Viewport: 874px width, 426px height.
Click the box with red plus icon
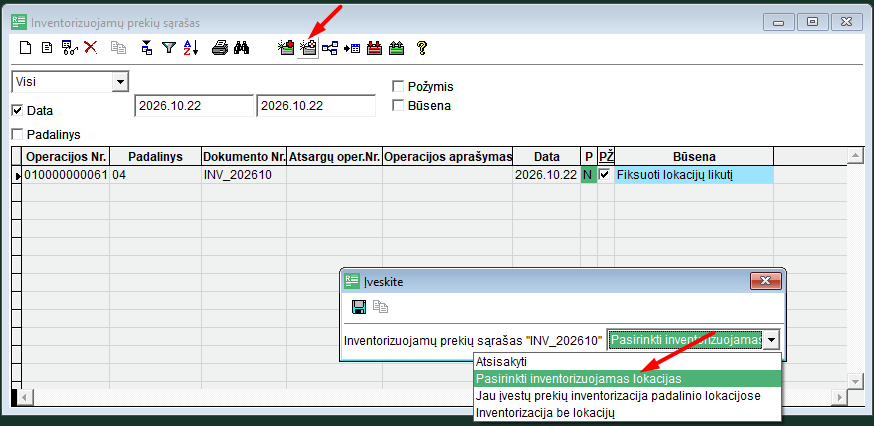tap(286, 48)
